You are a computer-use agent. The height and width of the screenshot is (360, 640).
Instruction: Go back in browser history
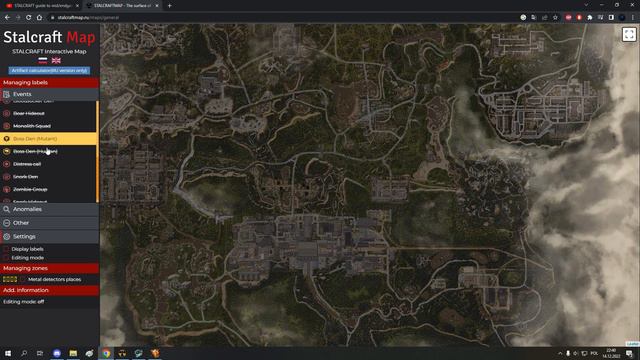click(7, 18)
